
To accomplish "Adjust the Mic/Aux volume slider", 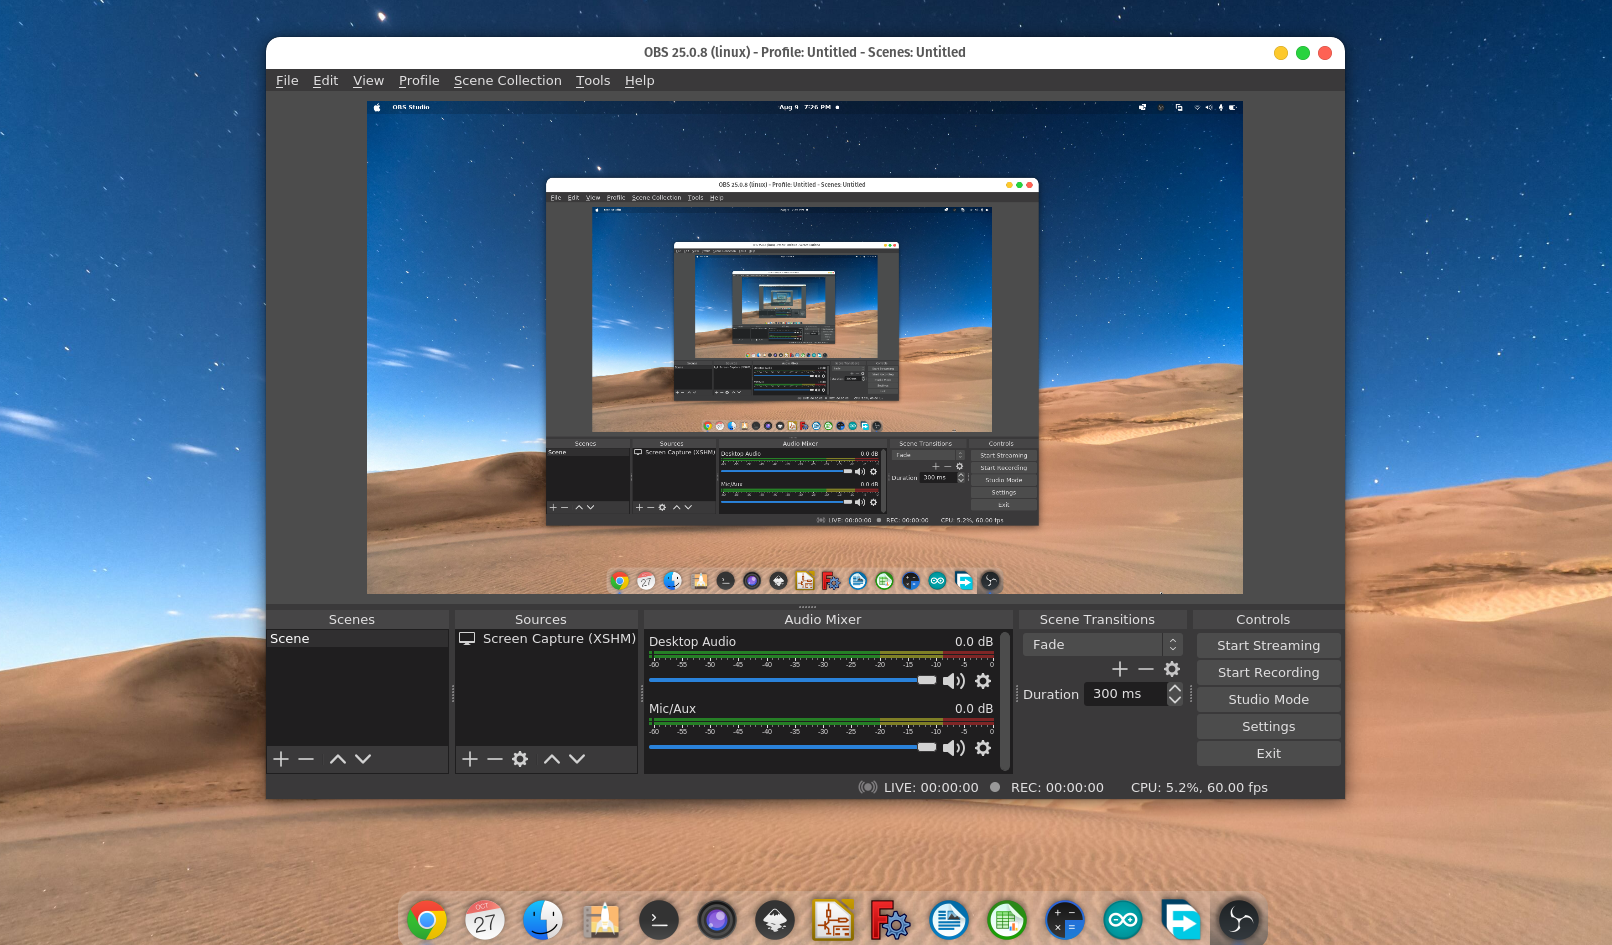I will [792, 748].
